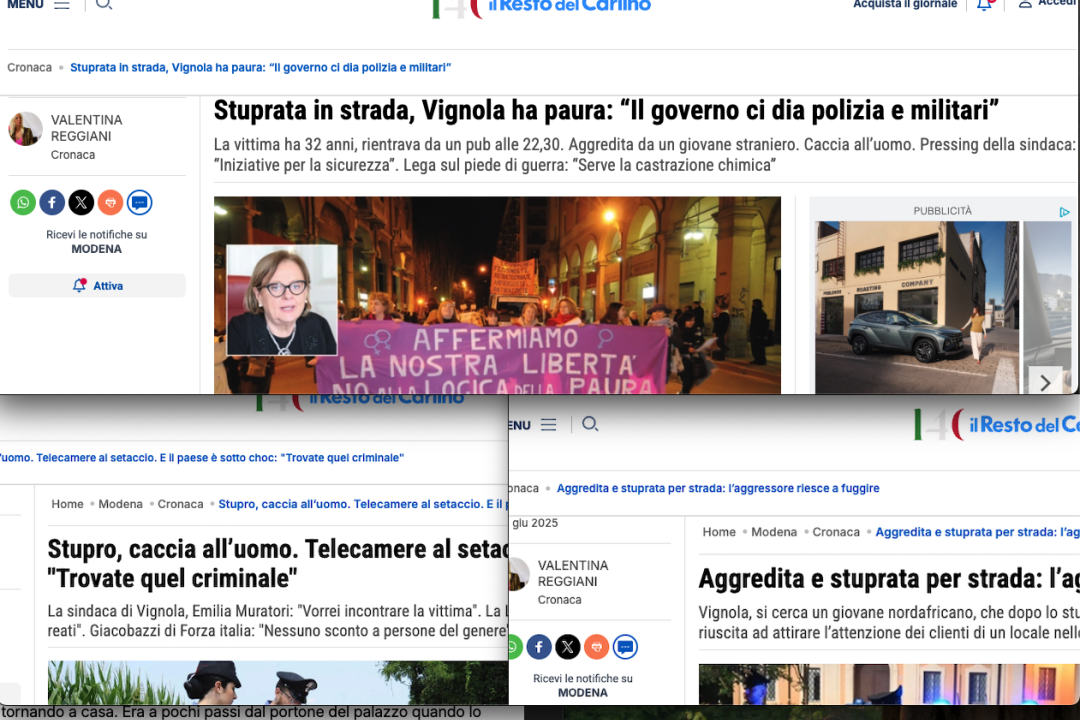Open comments icon in top window sidebar
The width and height of the screenshot is (1080, 720).
tap(139, 203)
